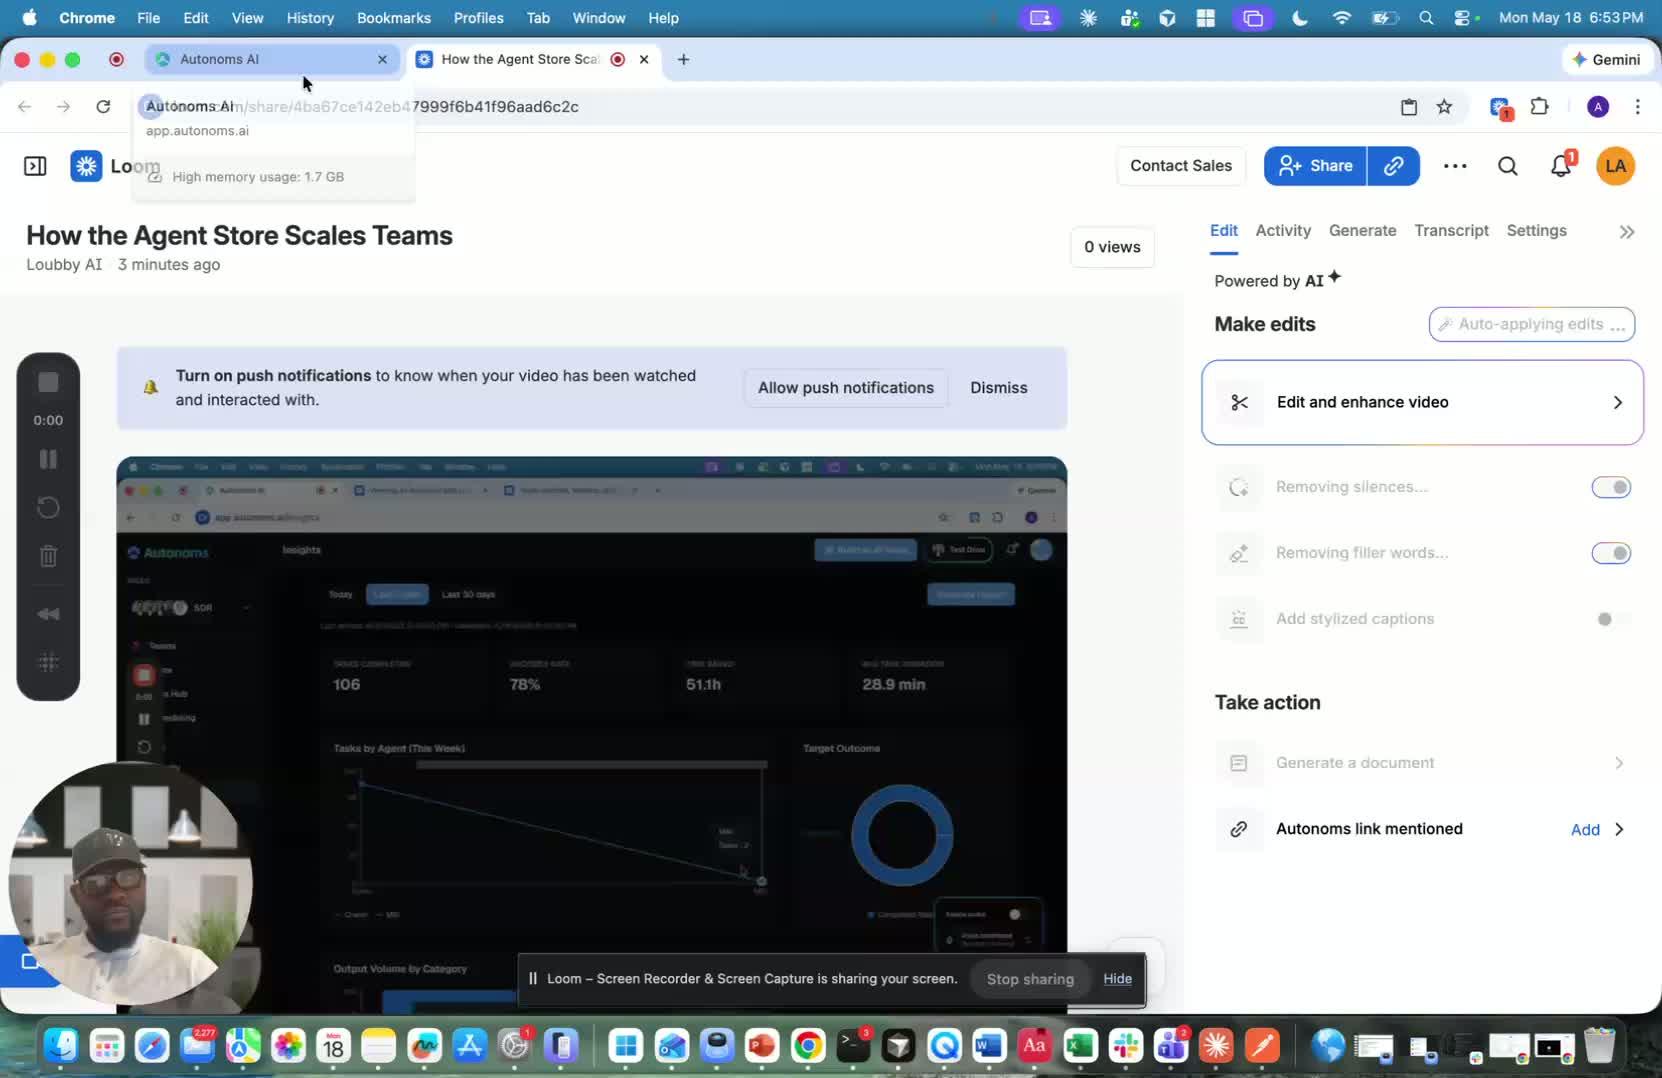Viewport: 1662px width, 1078px height.
Task: Open the Chrome extensions puzzle icon
Action: click(1540, 107)
